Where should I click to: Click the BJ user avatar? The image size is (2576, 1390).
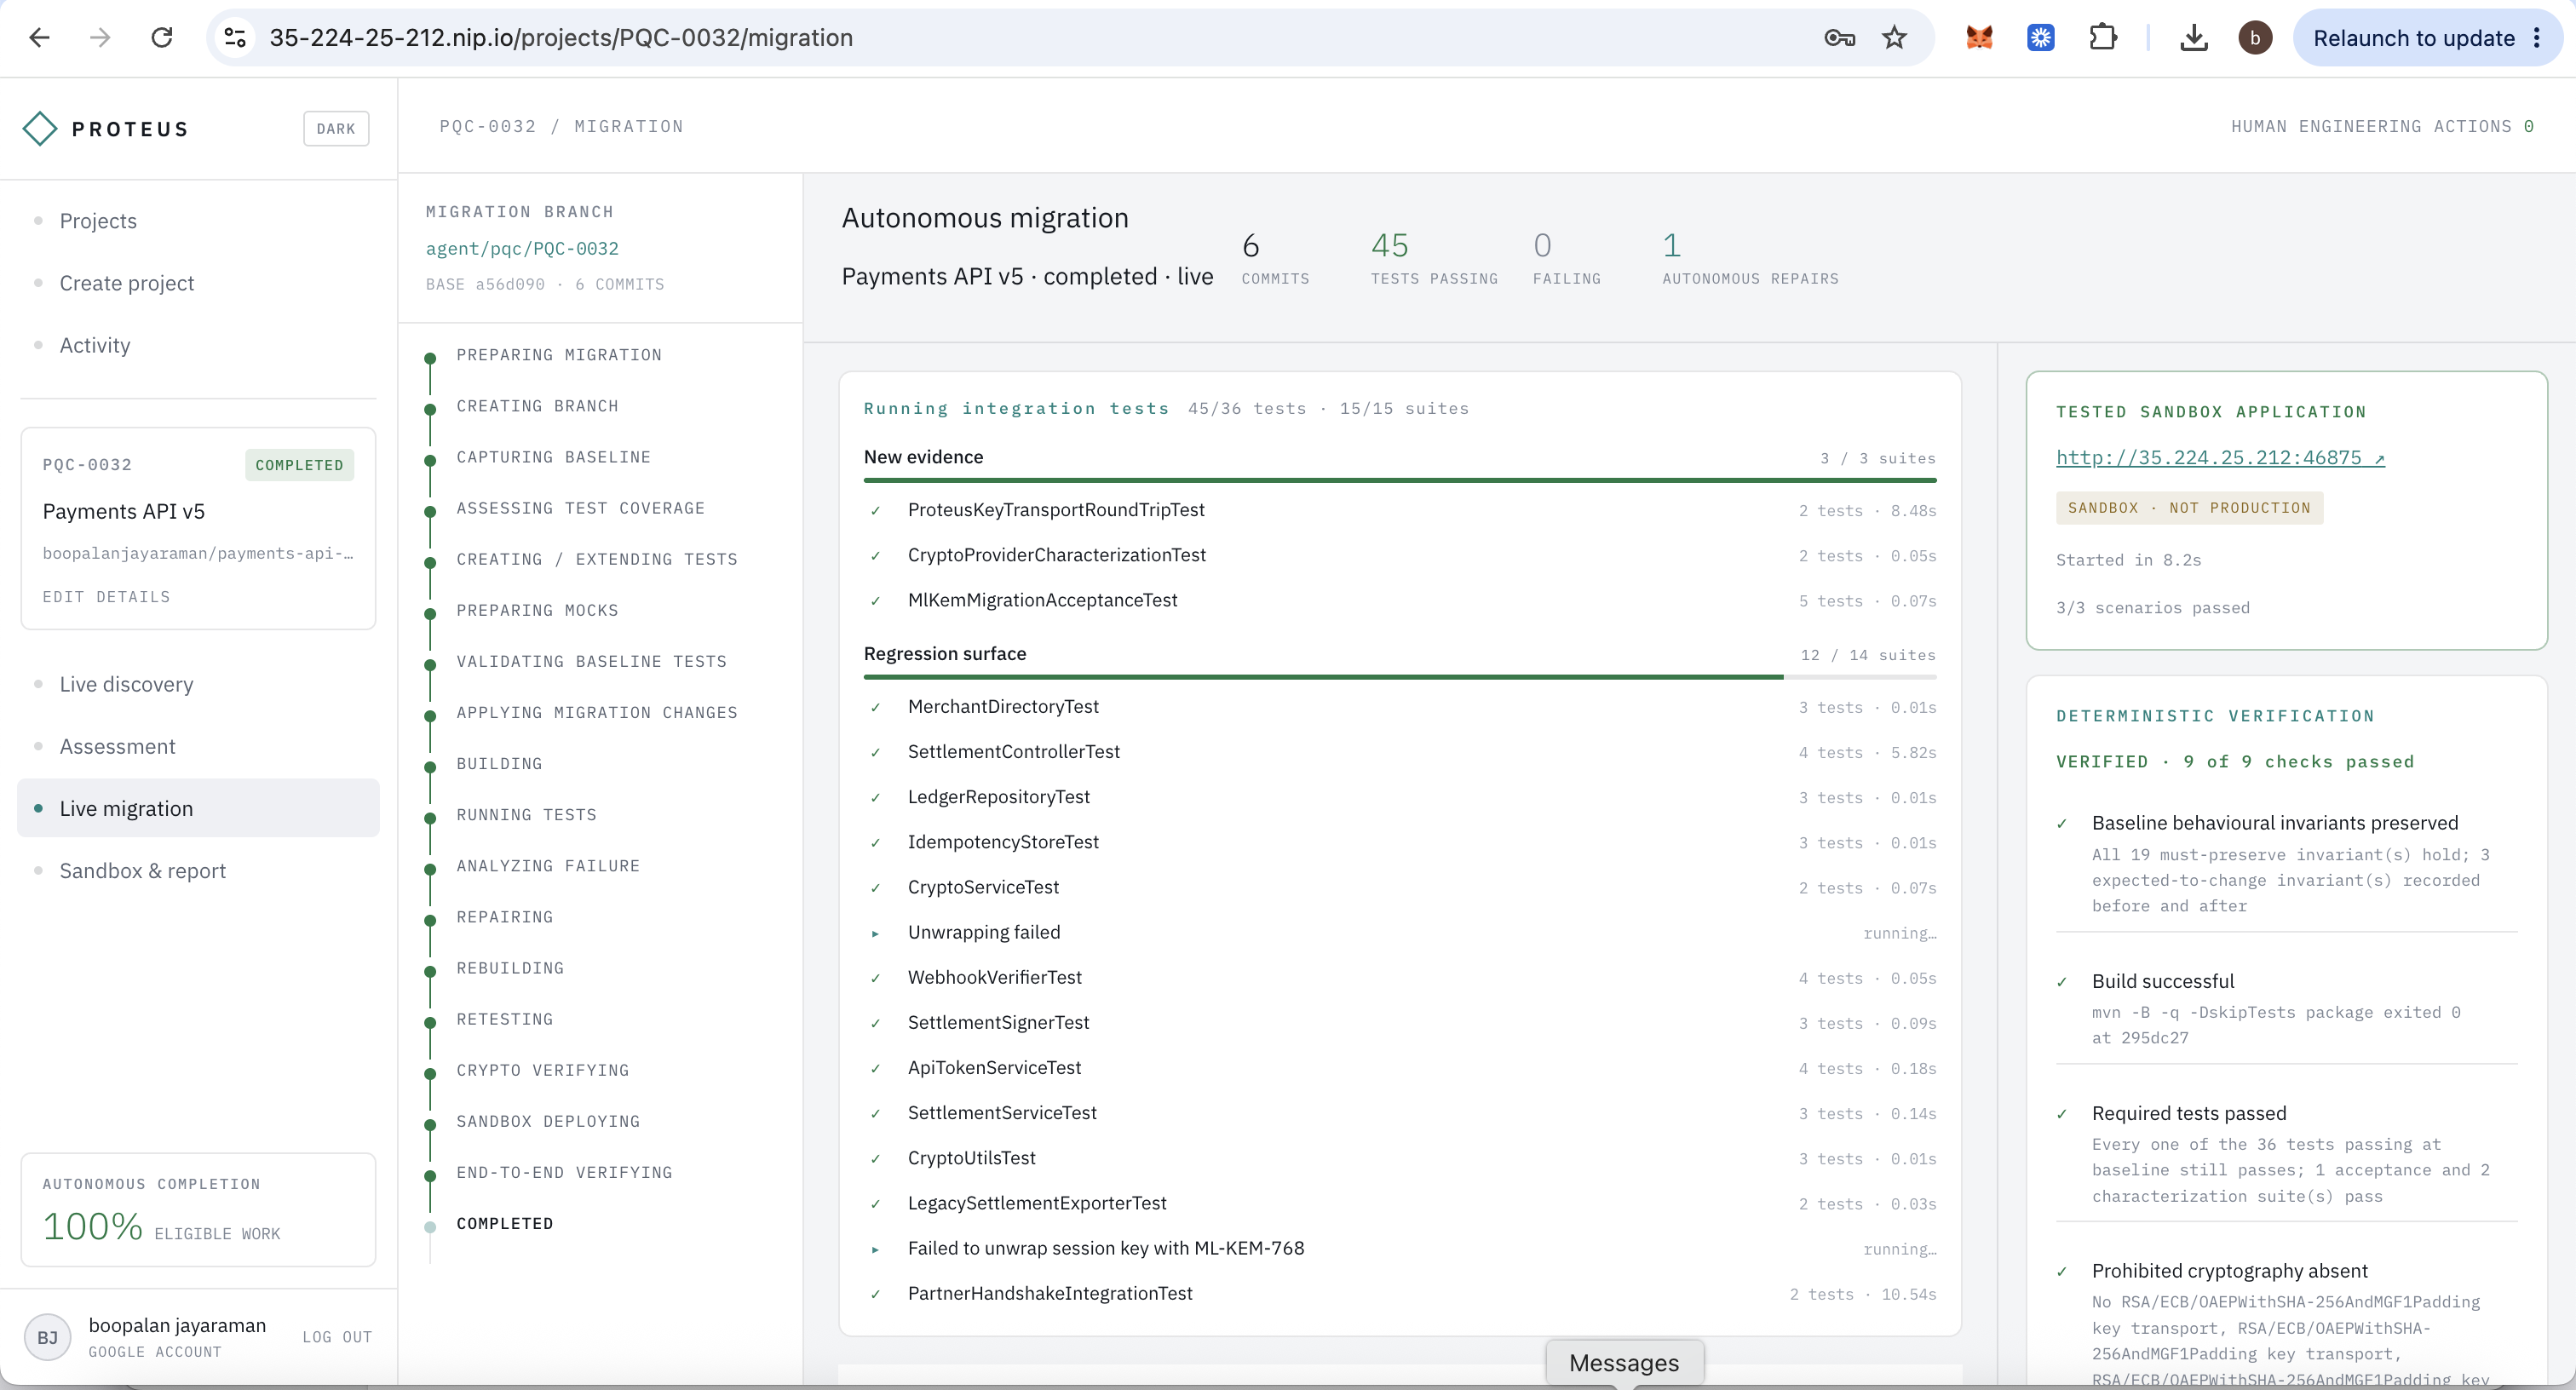pyautogui.click(x=47, y=1337)
